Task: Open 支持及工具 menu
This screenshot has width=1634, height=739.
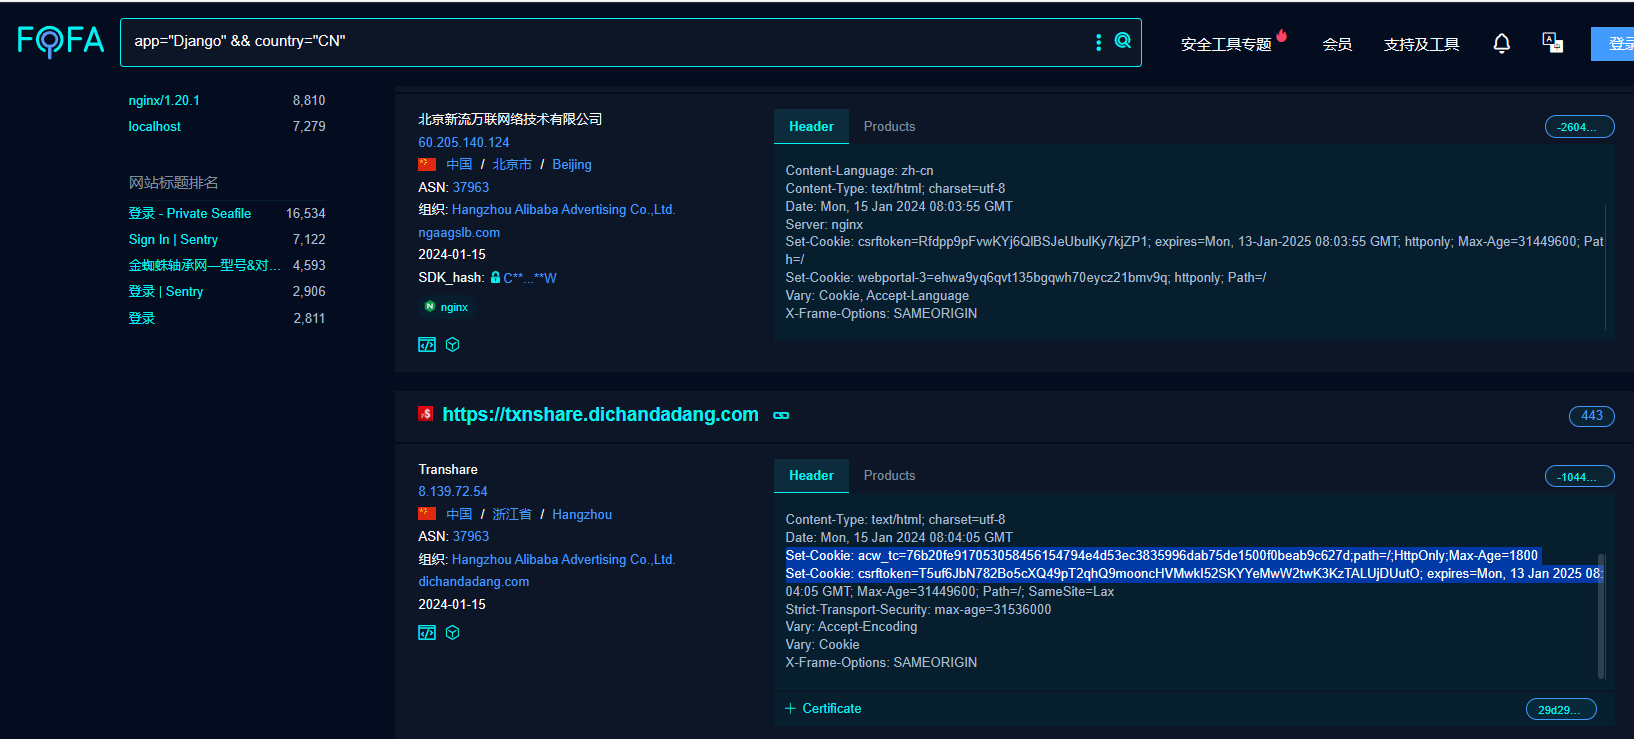Action: point(1421,44)
